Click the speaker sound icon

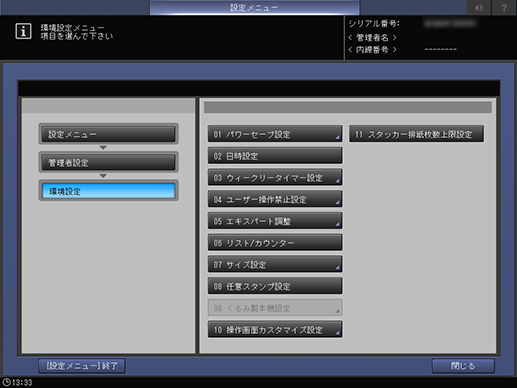pyautogui.click(x=479, y=8)
